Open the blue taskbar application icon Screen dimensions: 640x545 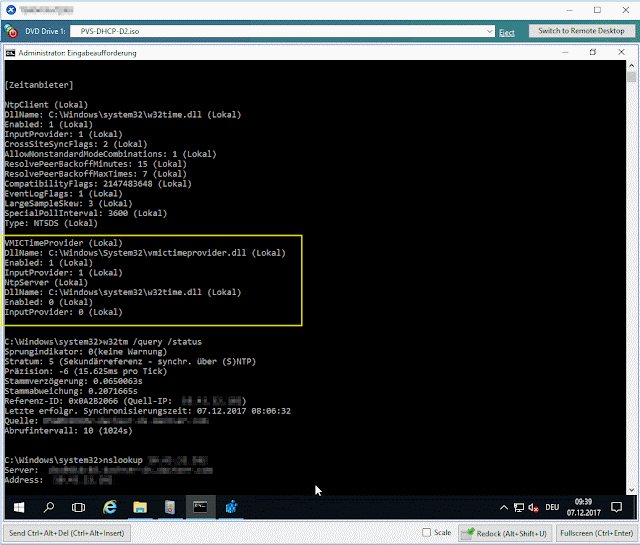231,507
